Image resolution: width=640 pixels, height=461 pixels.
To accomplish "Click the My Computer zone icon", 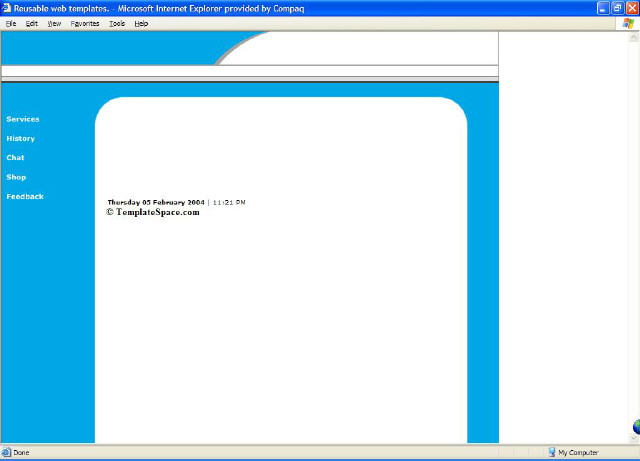I will [551, 452].
